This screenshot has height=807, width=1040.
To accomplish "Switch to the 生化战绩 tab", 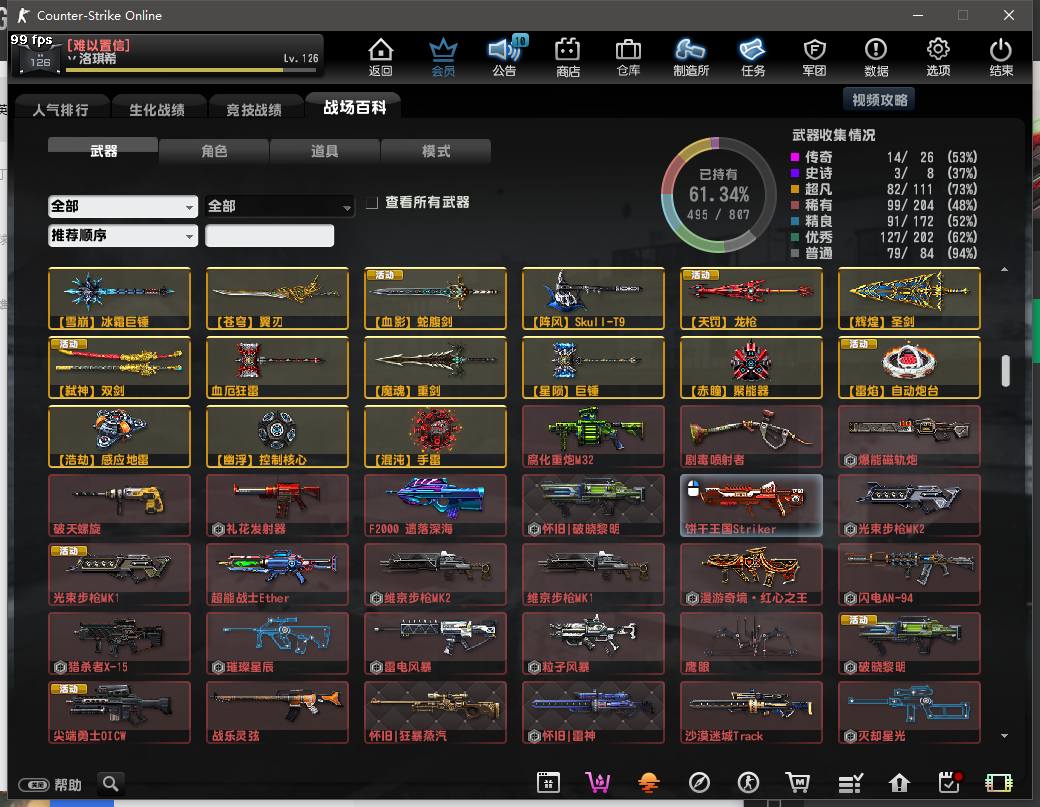I will click(x=157, y=109).
